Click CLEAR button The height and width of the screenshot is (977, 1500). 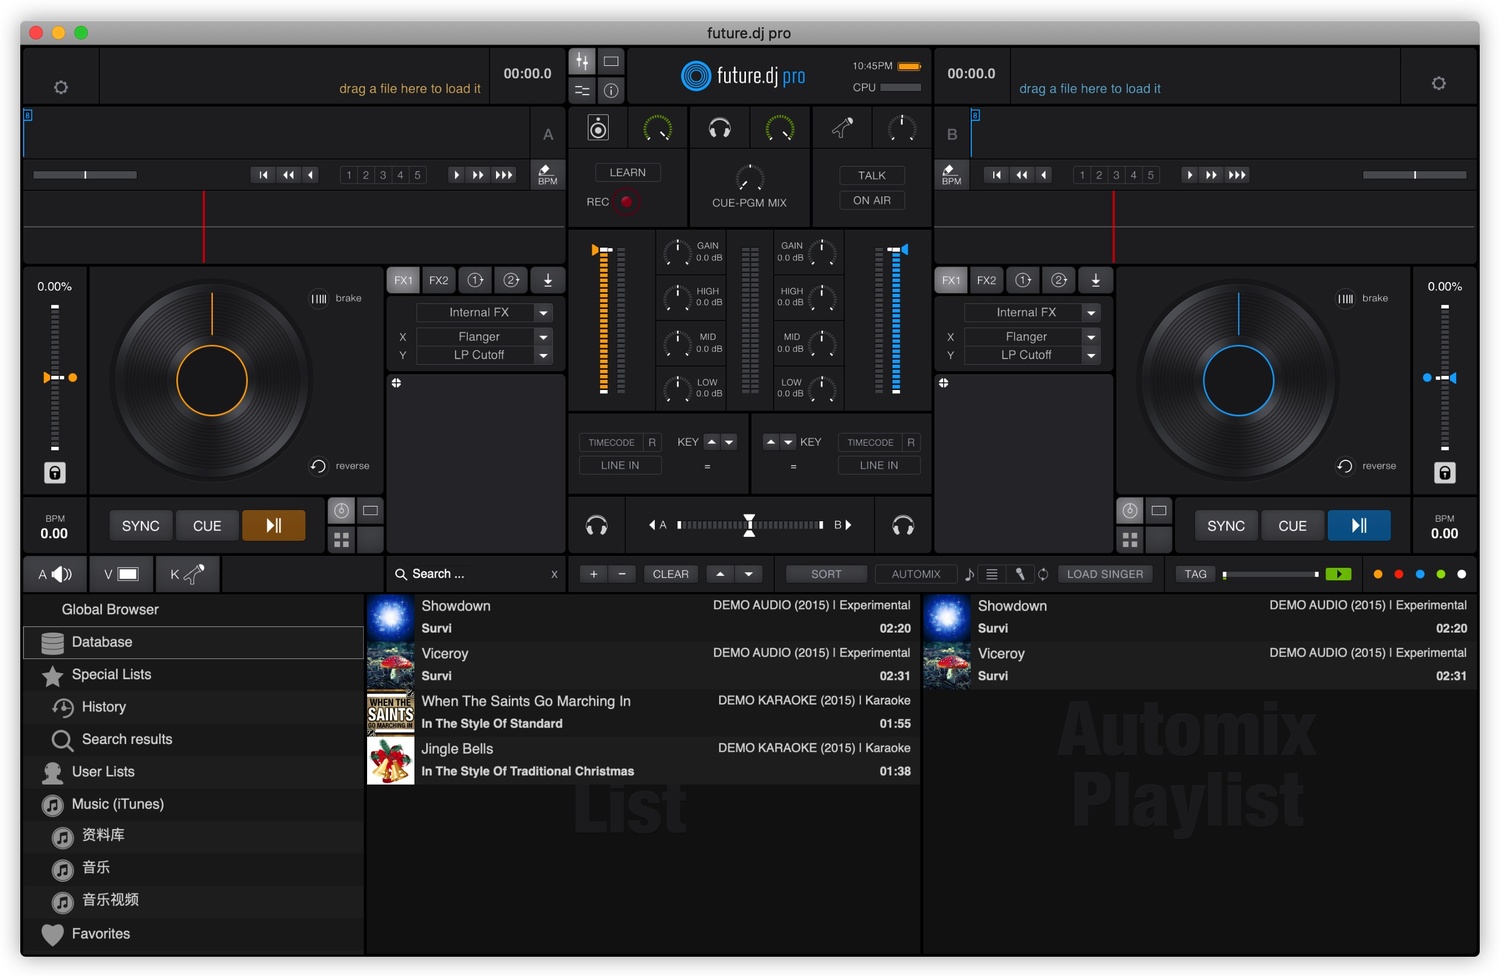click(671, 574)
